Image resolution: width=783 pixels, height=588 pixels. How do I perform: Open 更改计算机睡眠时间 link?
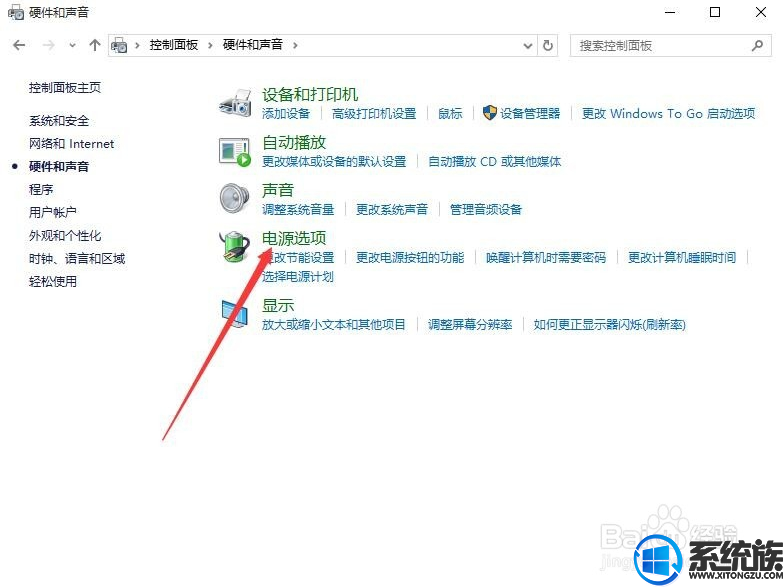pyautogui.click(x=682, y=258)
